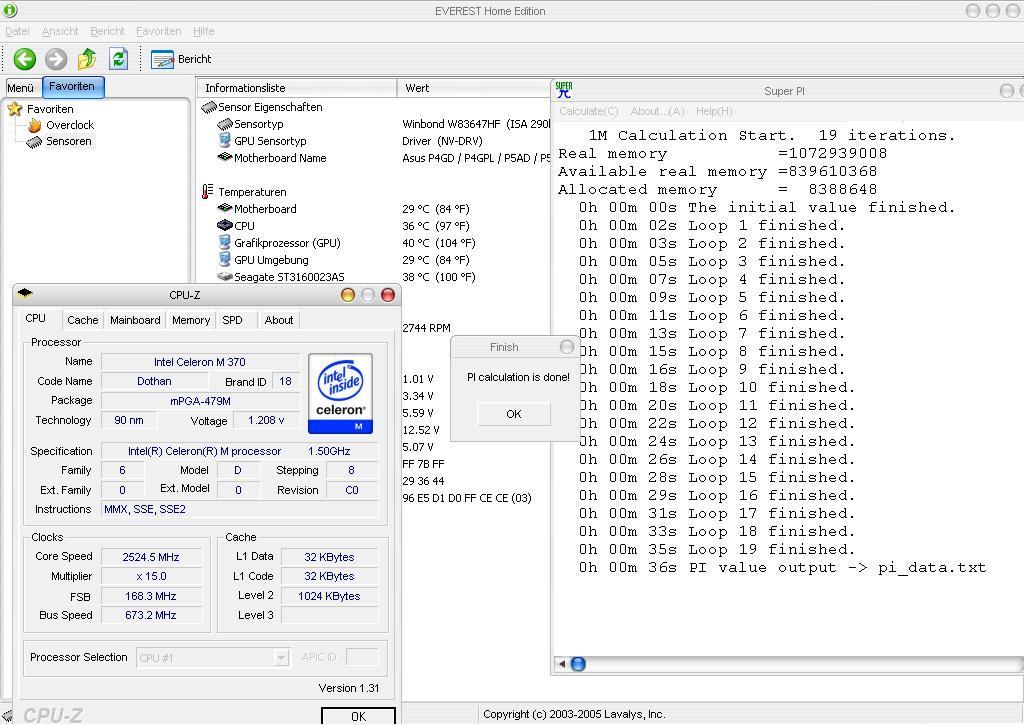Minimize the CPU-Z window with orange button

point(348,295)
